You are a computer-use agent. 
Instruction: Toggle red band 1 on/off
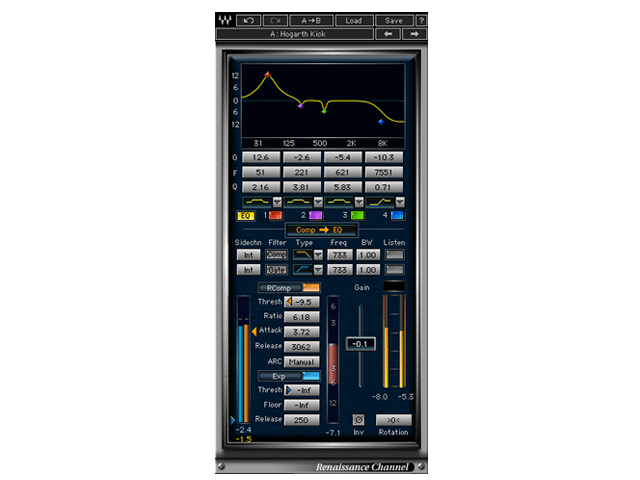276,215
